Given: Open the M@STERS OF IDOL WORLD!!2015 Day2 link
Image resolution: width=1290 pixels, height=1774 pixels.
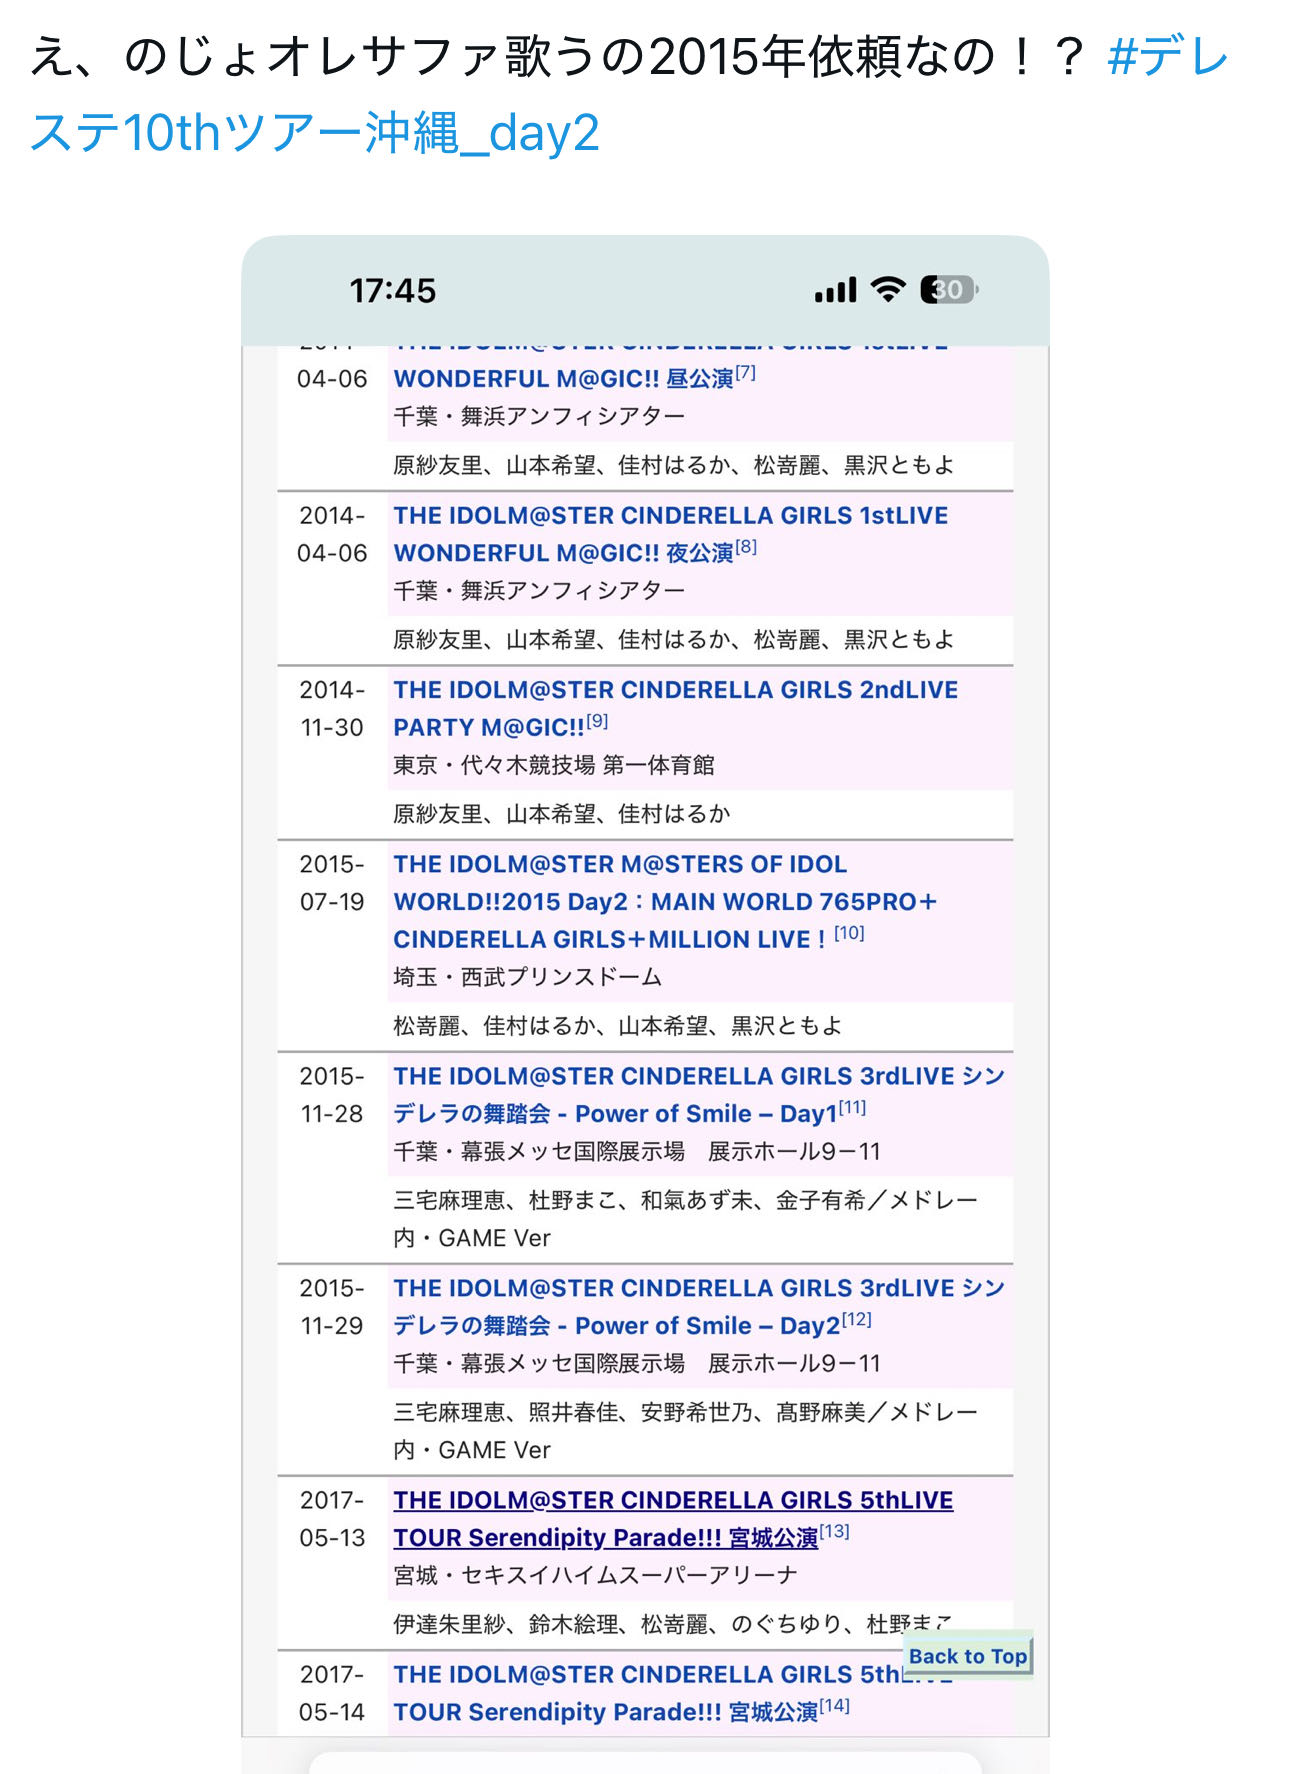Looking at the screenshot, I should (x=665, y=901).
